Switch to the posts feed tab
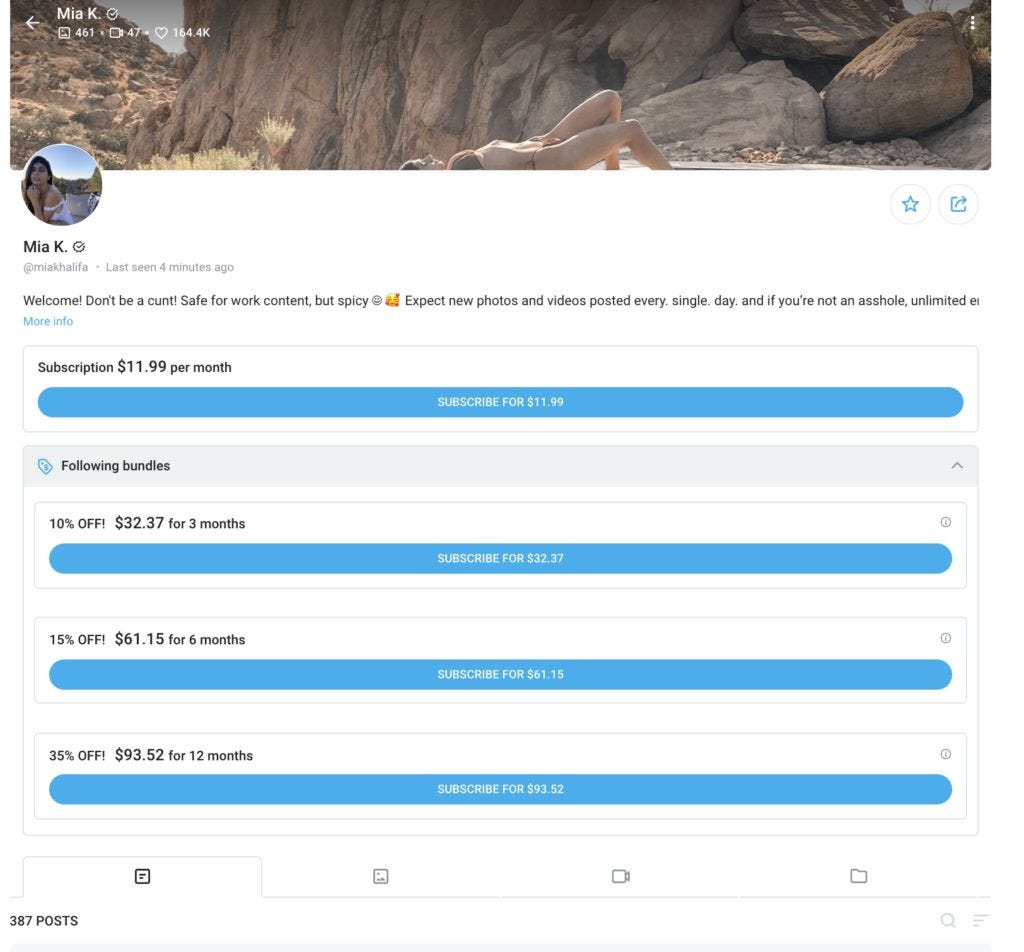The width and height of the screenshot is (1024, 952). pyautogui.click(x=142, y=876)
